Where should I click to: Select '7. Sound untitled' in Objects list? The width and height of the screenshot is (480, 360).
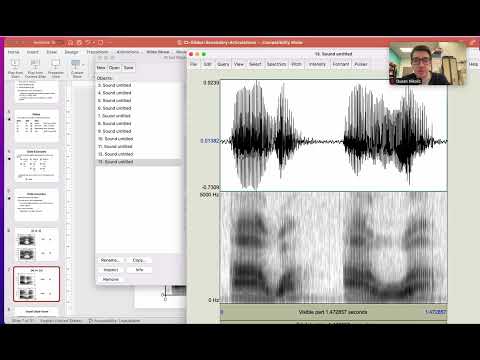coord(139,116)
